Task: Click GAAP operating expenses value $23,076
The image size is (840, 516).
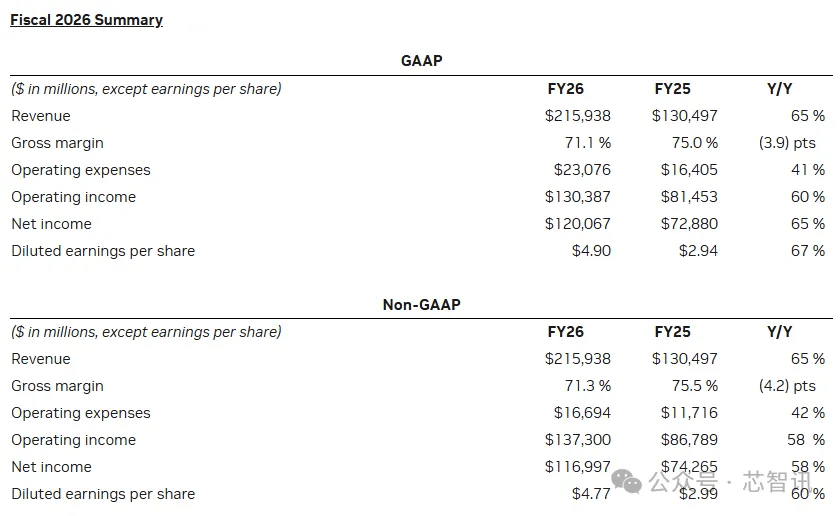Action: (x=582, y=170)
